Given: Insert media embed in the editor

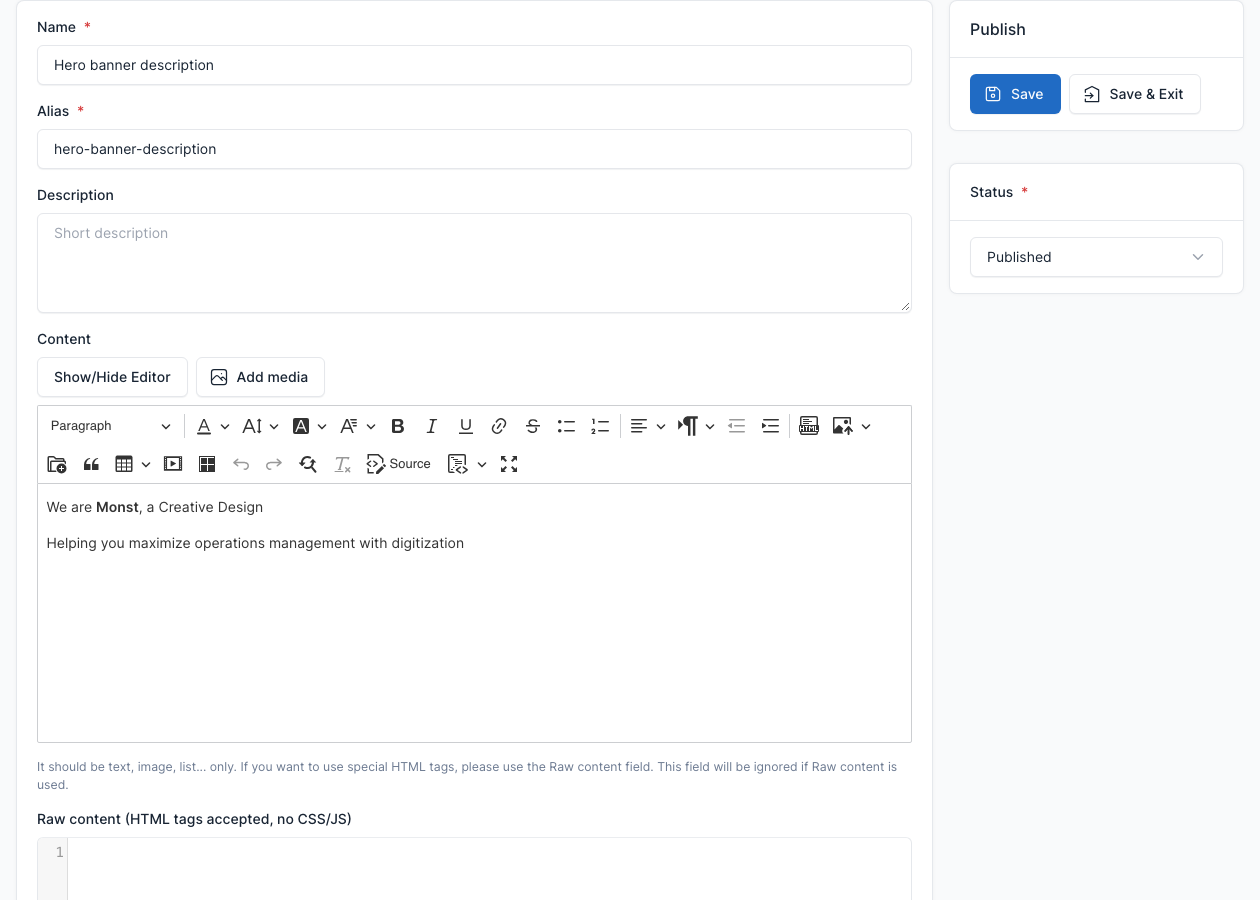Looking at the screenshot, I should pyautogui.click(x=173, y=464).
